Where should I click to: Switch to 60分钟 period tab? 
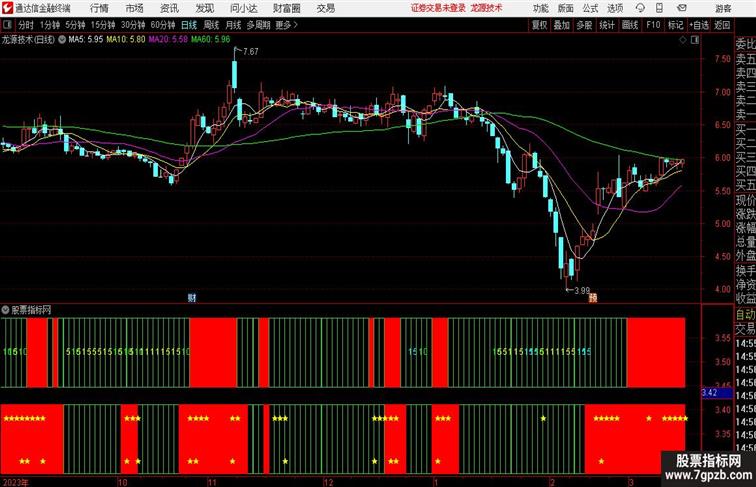162,25
